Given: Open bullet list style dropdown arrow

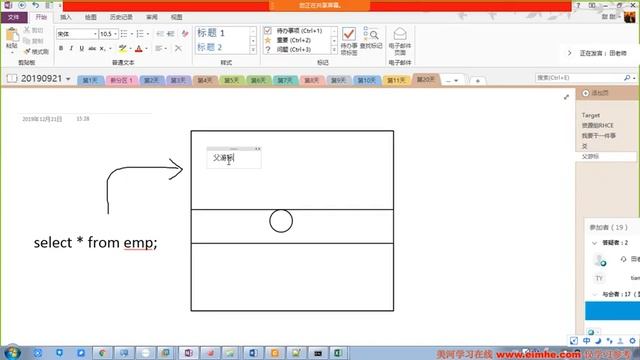Looking at the screenshot, I should (131, 34).
